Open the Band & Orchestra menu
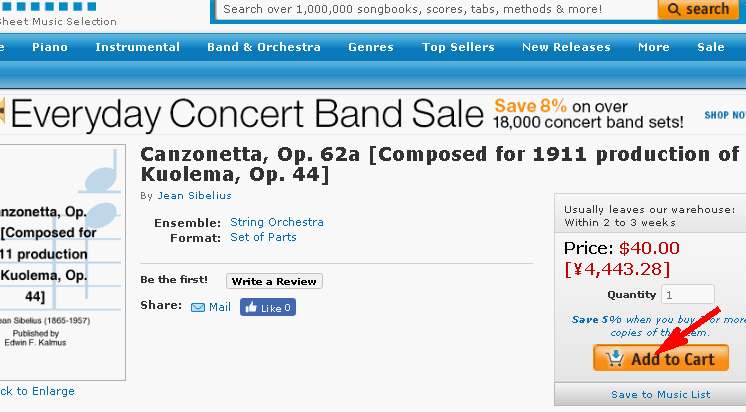Image resolution: width=746 pixels, height=412 pixels. (x=264, y=47)
